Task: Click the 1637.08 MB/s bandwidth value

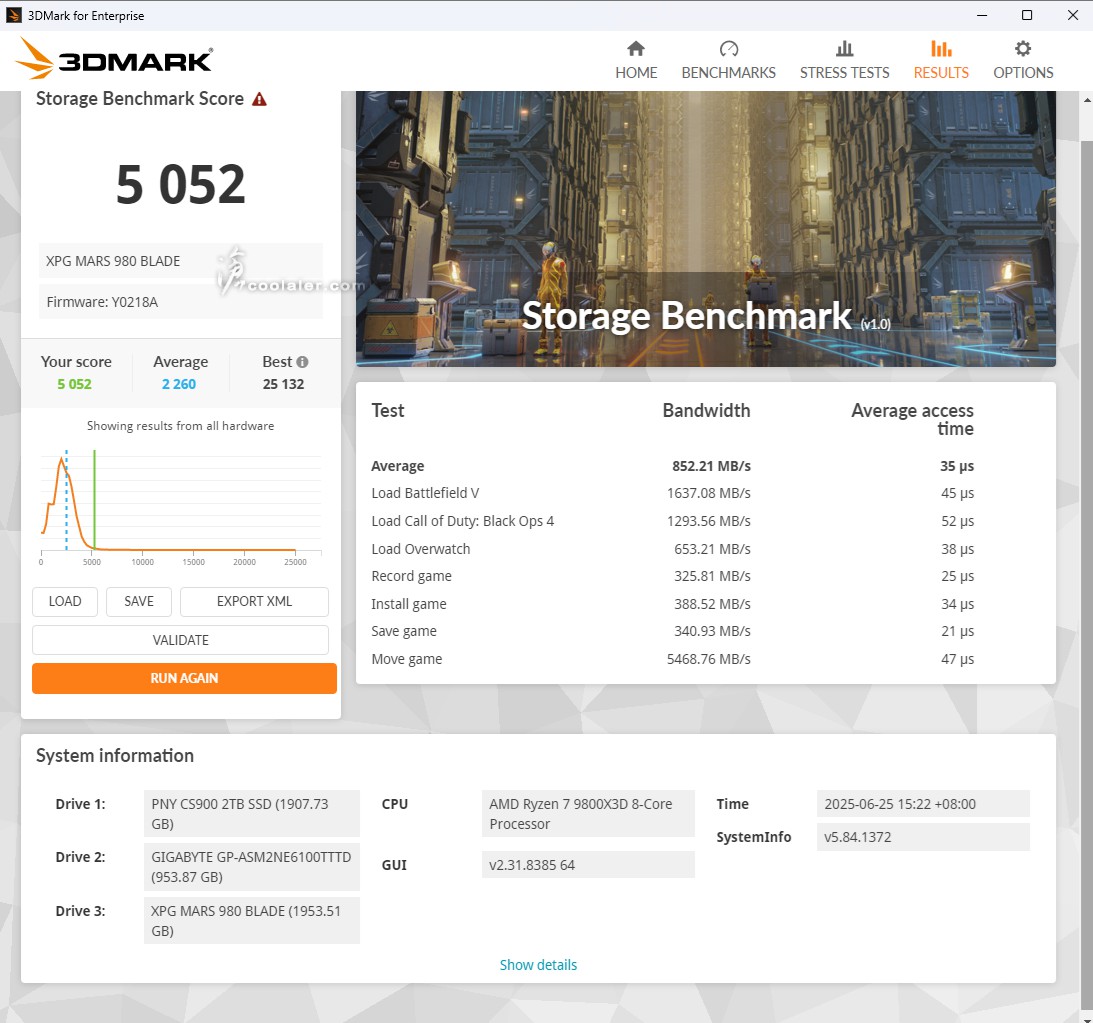Action: pos(708,493)
